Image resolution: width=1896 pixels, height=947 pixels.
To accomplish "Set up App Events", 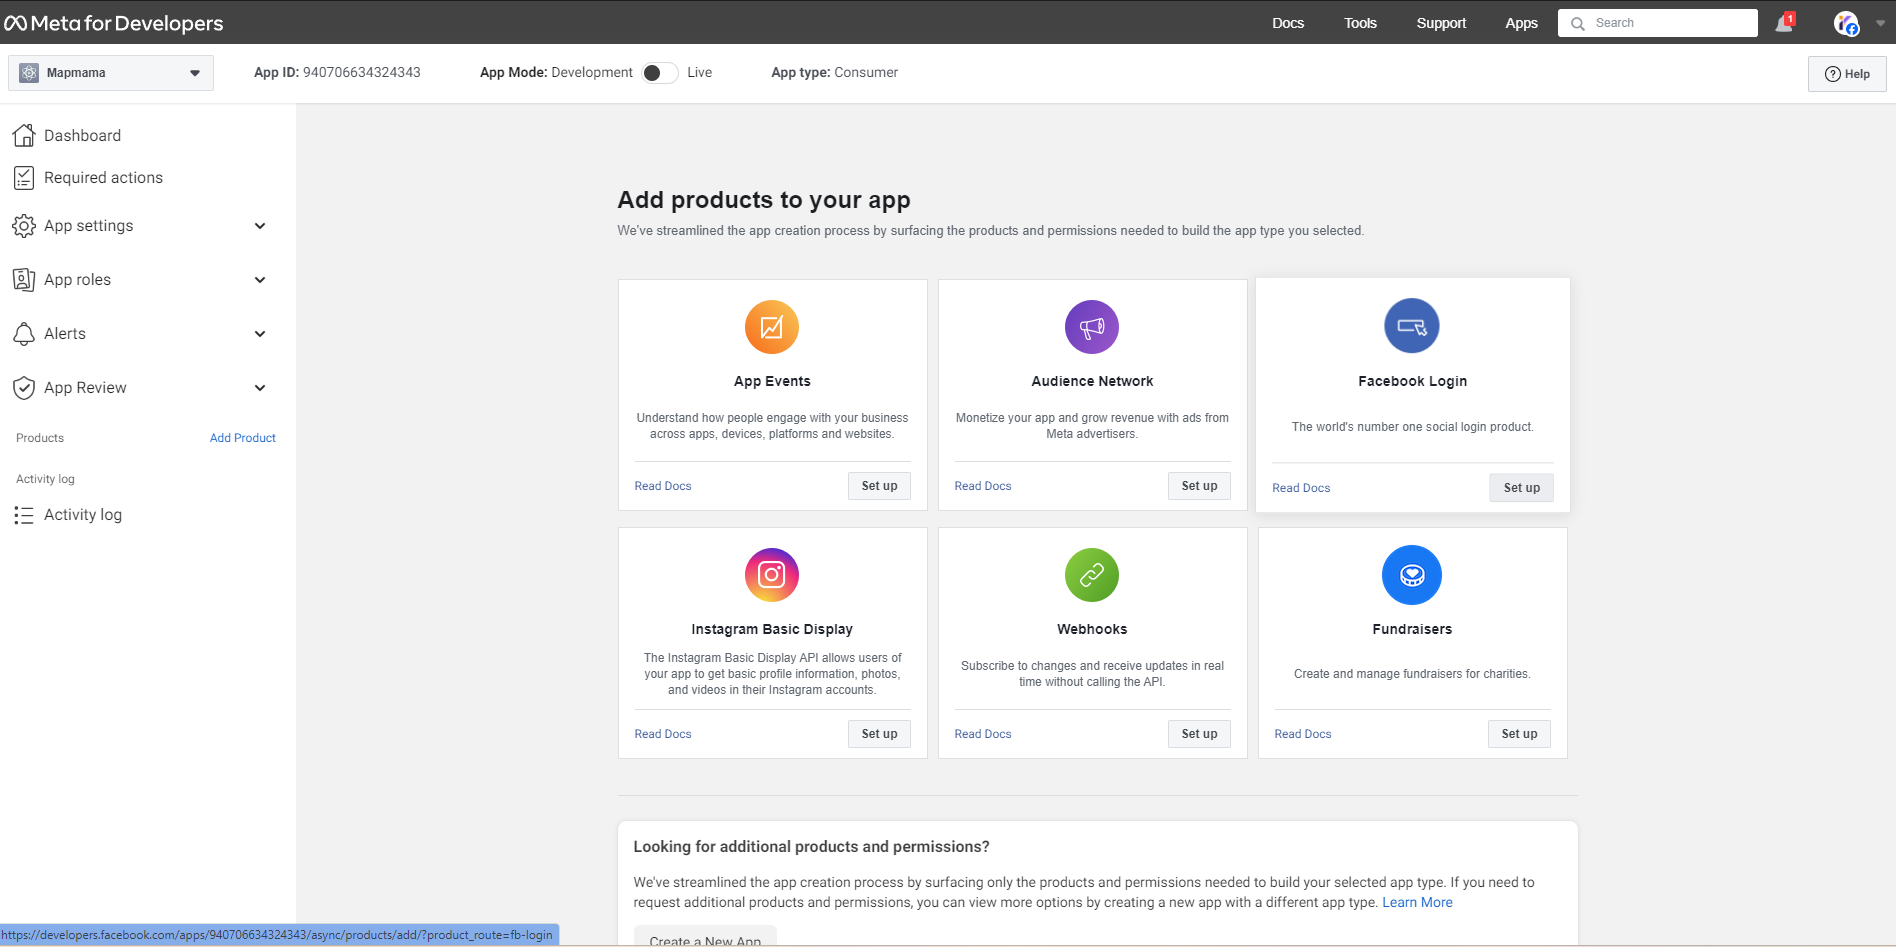I will (880, 486).
